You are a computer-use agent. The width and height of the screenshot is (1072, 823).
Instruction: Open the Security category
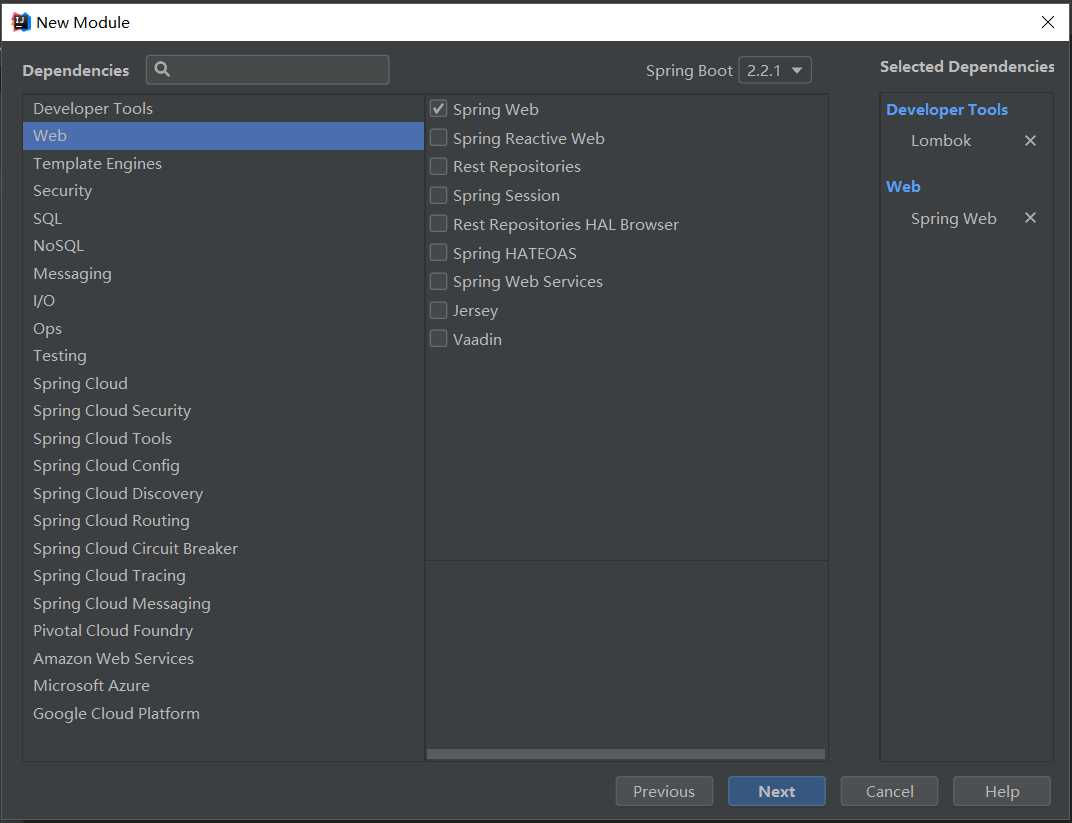click(62, 190)
